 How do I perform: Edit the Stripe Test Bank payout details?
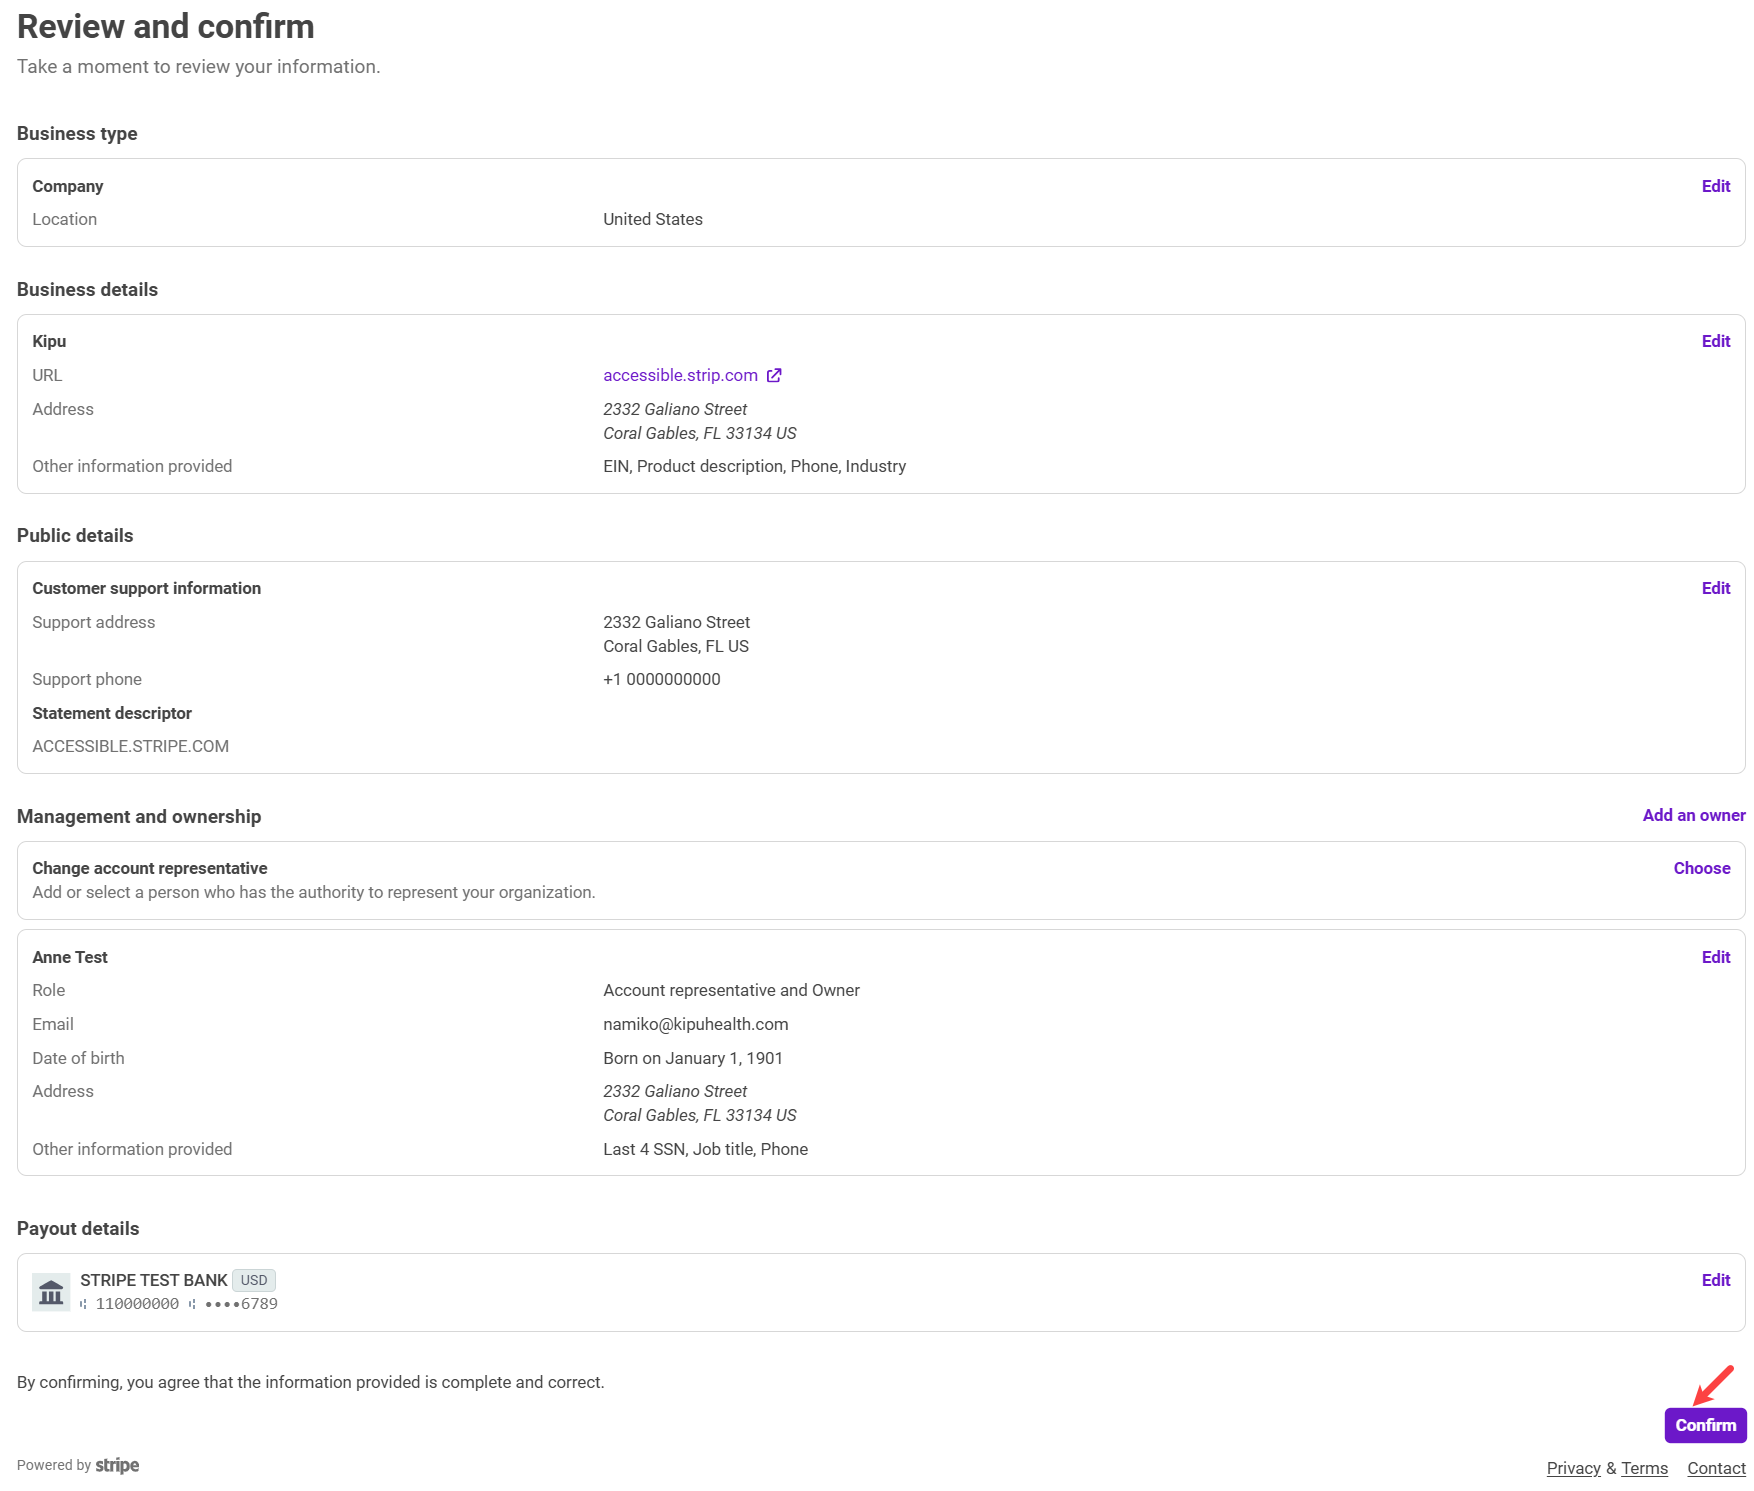tap(1715, 1280)
